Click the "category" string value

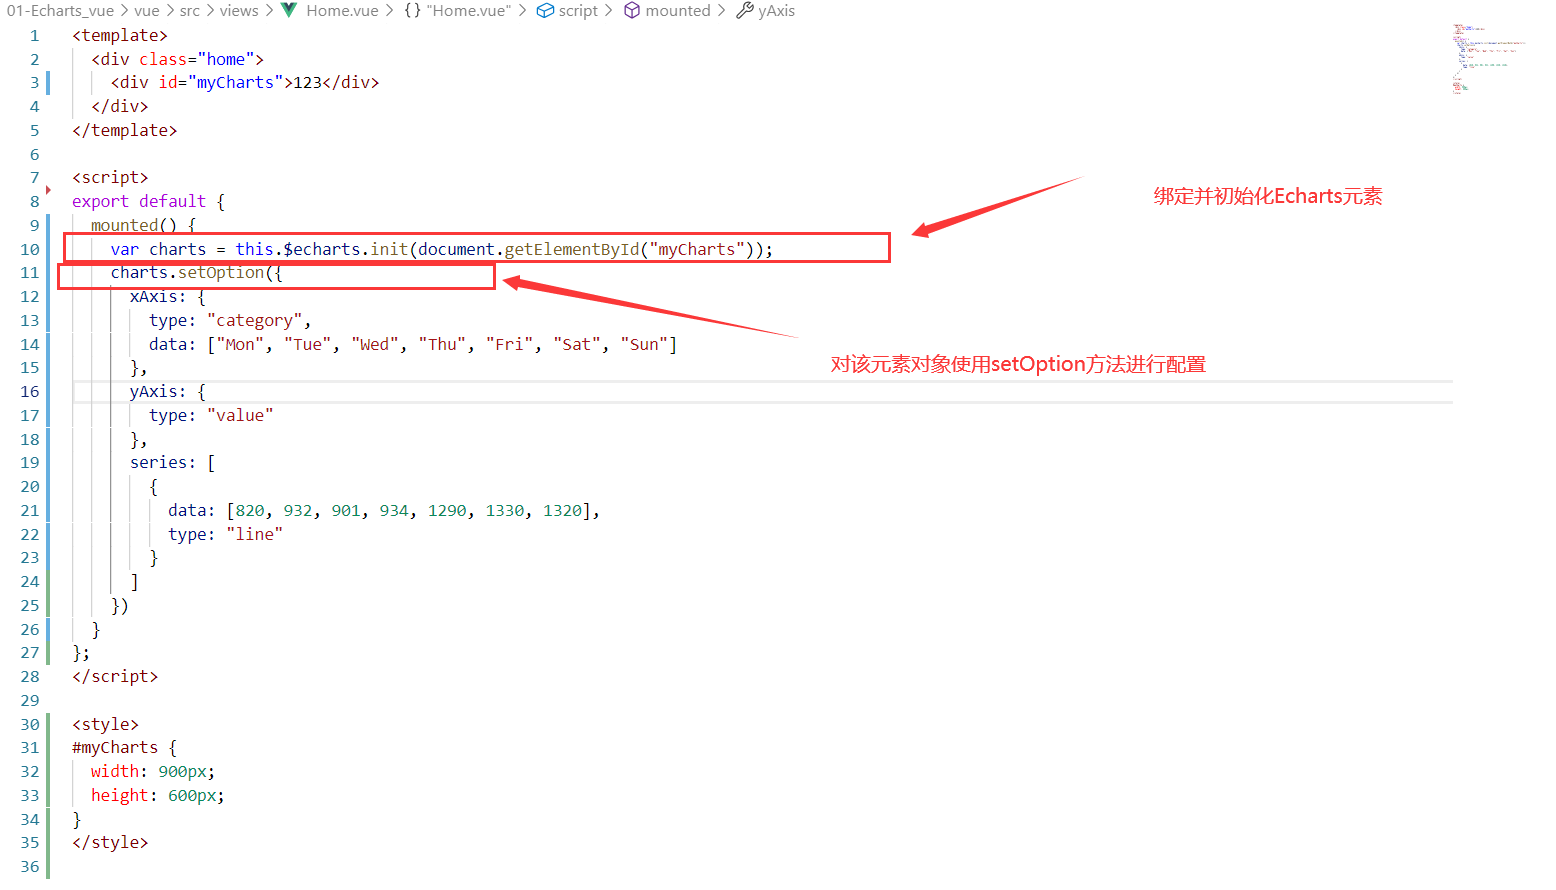point(255,321)
